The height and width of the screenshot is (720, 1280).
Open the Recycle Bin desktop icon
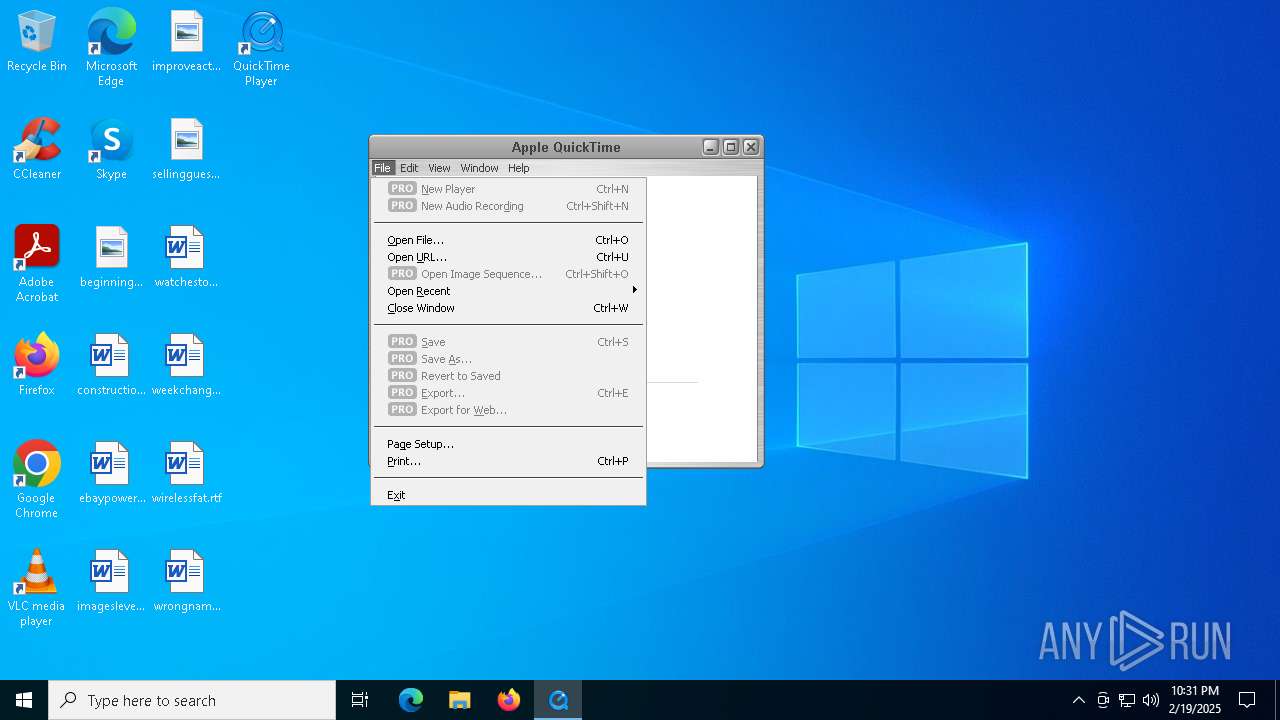pos(37,42)
